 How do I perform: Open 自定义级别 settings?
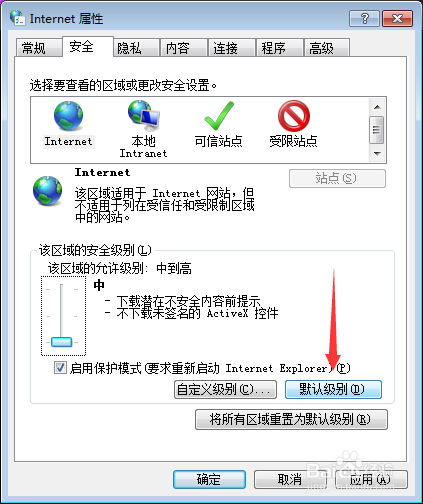coord(225,389)
